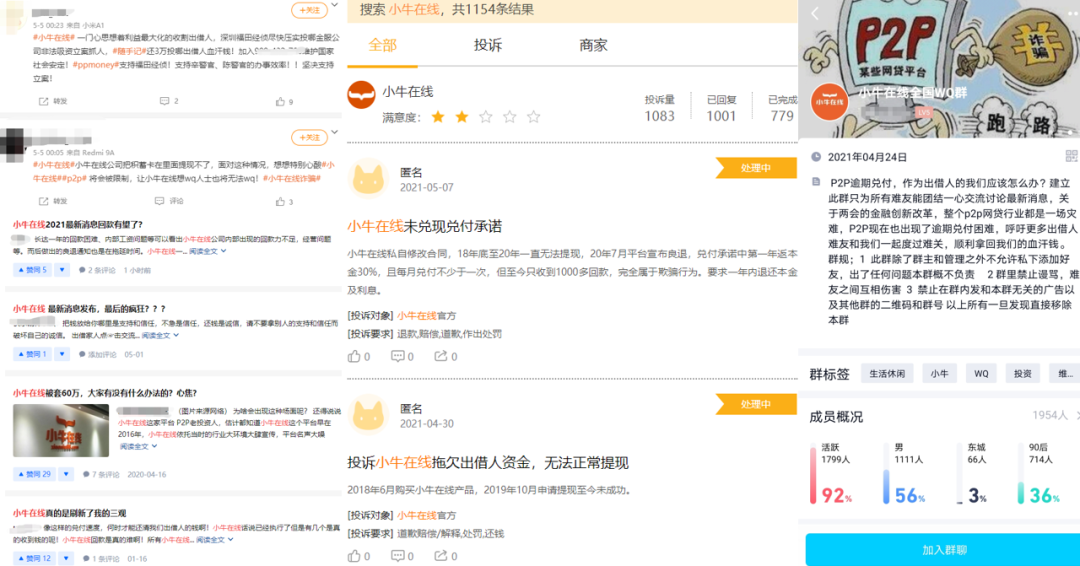Comment on the 拖欠出借人资金 complaint
The height and width of the screenshot is (566, 1080).
click(402, 556)
